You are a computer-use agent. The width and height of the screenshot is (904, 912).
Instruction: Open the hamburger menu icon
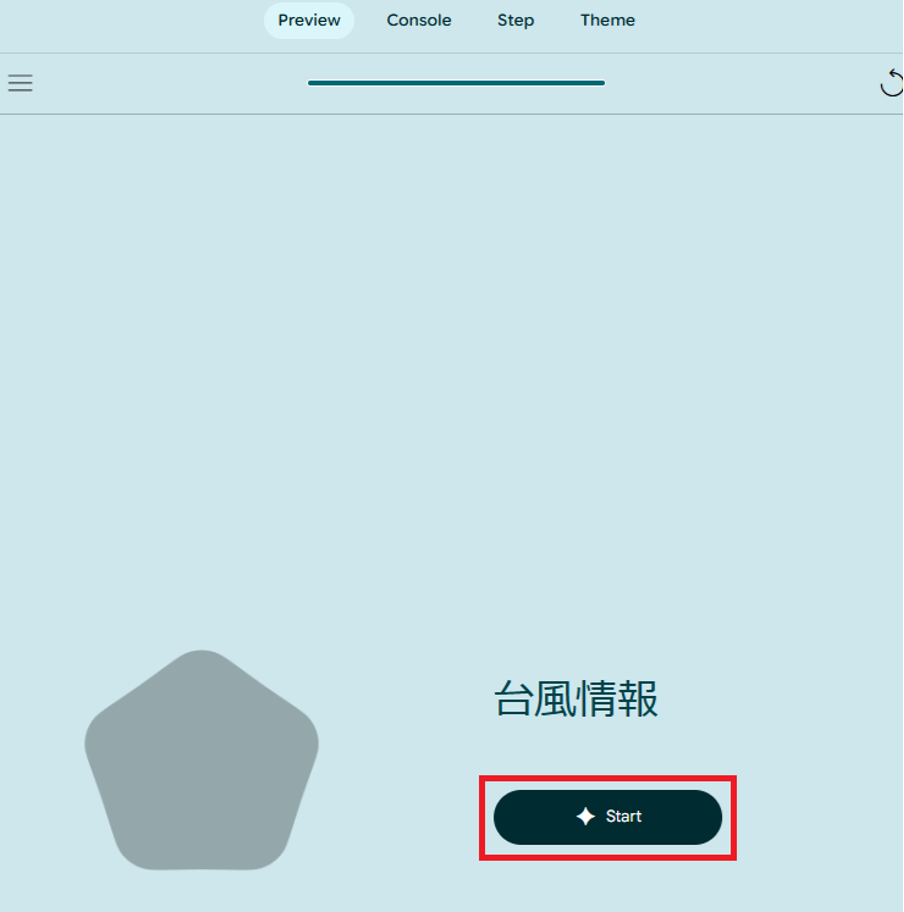point(20,83)
